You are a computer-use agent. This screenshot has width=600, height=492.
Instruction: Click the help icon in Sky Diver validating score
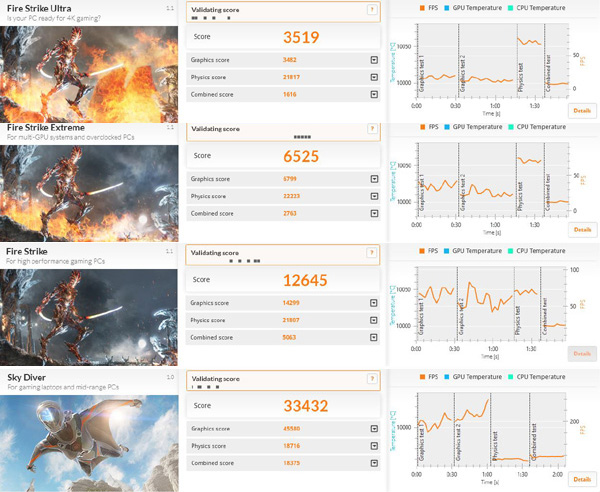tap(372, 378)
